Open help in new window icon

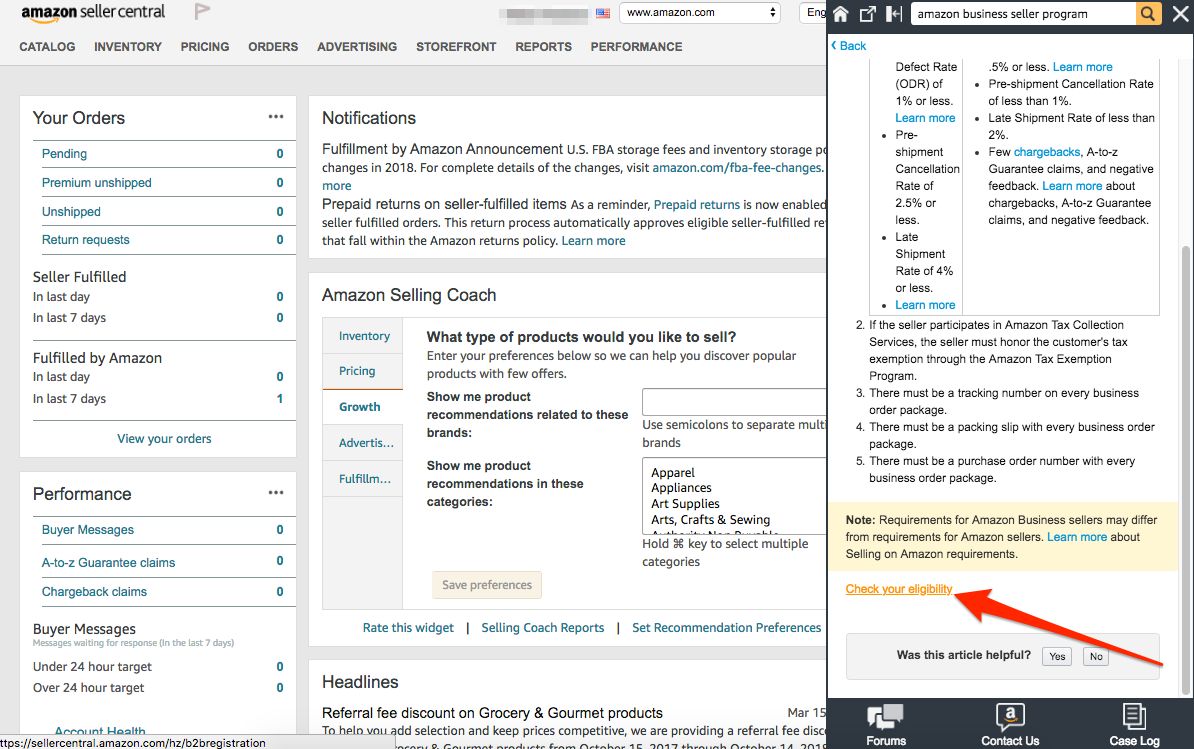point(868,14)
